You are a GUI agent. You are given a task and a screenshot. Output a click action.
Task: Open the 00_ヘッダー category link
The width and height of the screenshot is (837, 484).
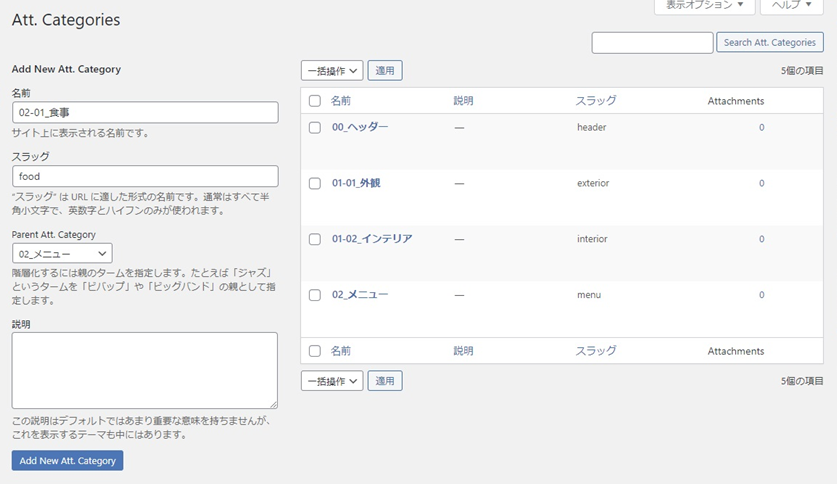click(x=360, y=127)
